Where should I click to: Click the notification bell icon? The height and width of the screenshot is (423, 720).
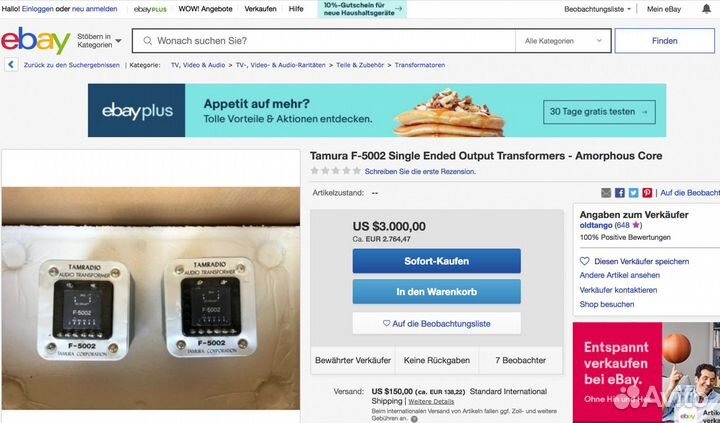click(x=706, y=9)
